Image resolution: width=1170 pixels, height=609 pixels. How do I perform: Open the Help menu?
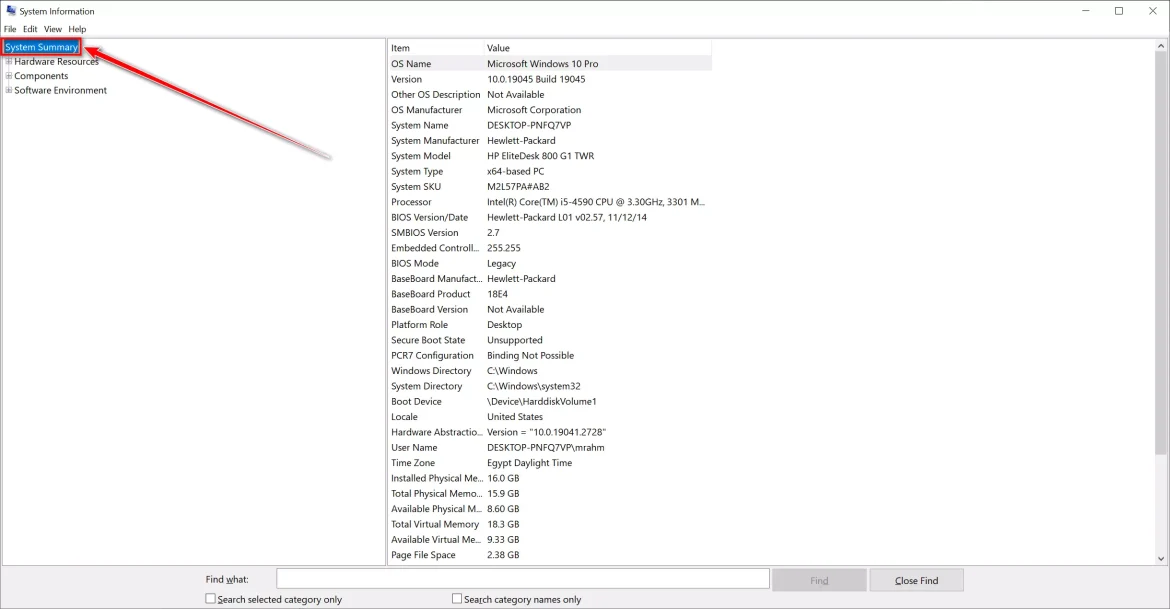point(77,29)
